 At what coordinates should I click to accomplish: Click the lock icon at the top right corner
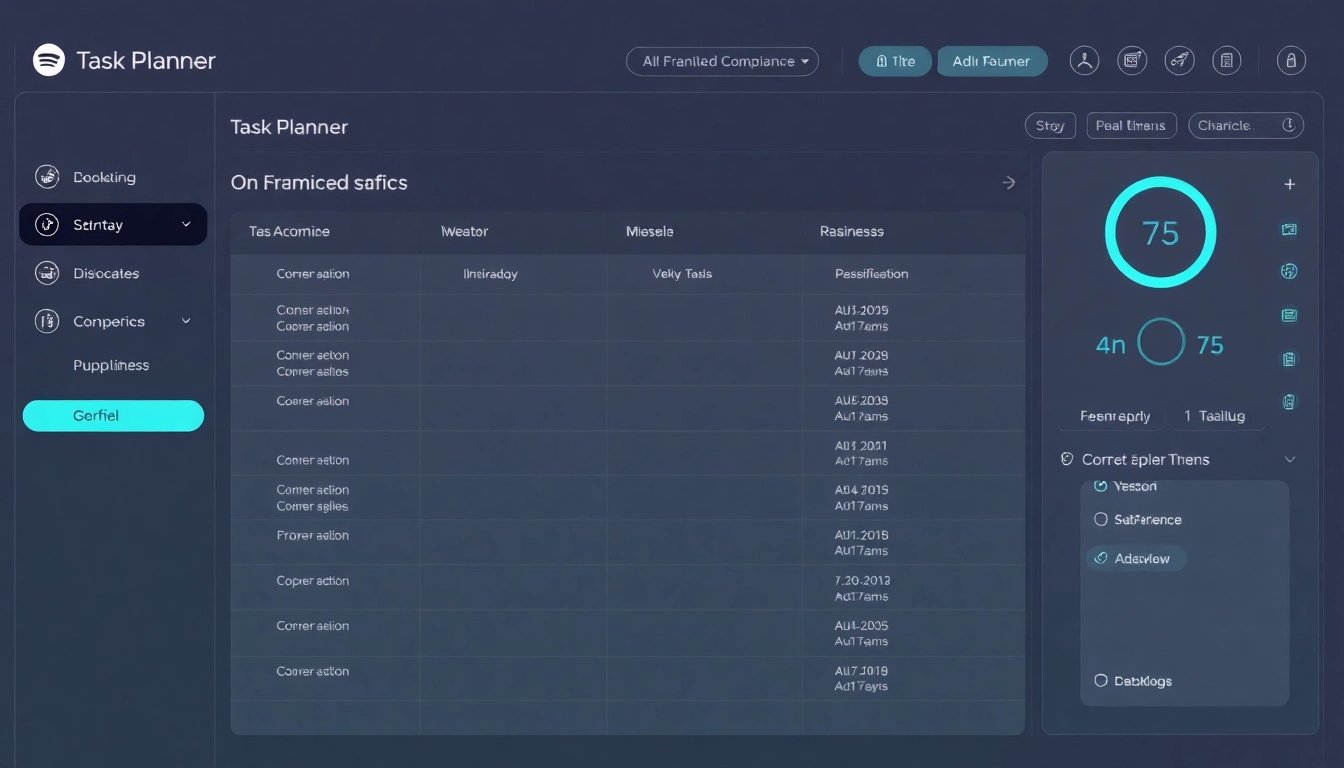tap(1290, 60)
